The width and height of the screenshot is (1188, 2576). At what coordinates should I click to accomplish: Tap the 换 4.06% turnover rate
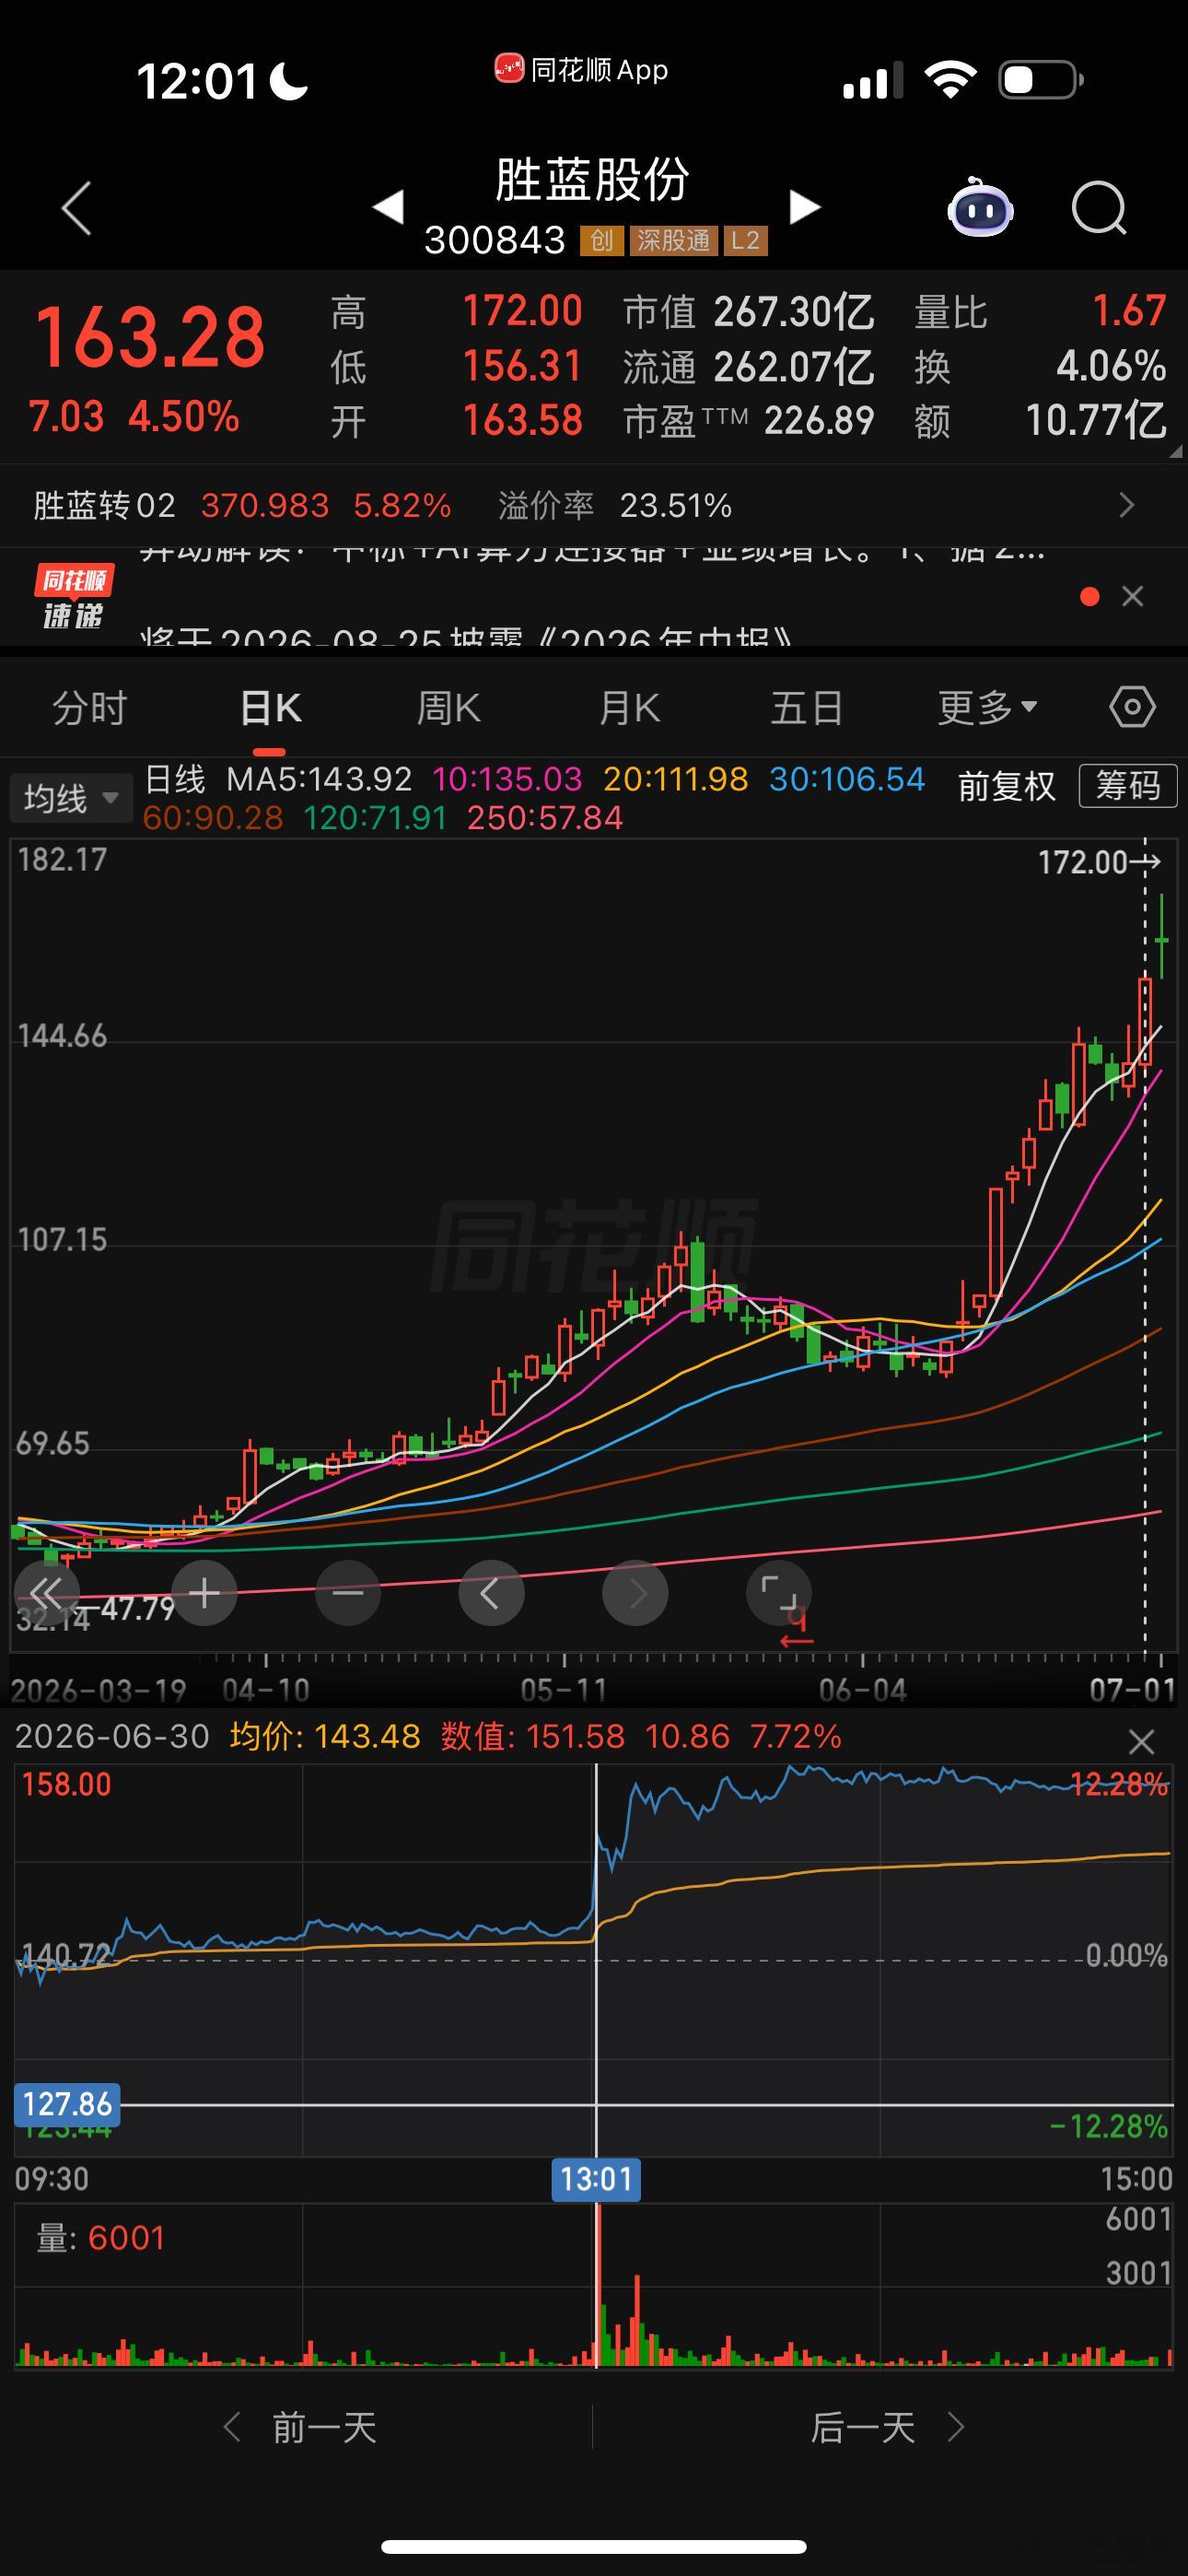1041,367
